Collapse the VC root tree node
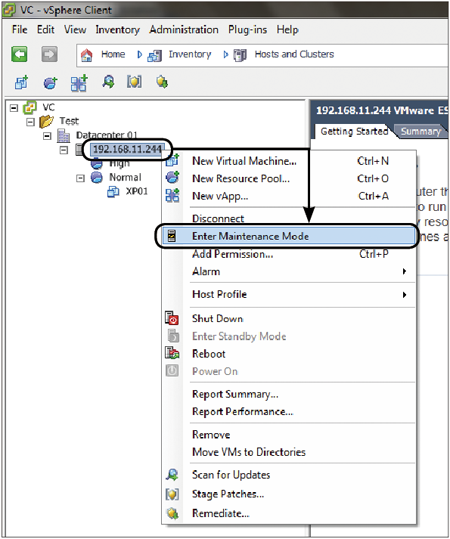Viewport: 450px width, 539px height. point(14,108)
